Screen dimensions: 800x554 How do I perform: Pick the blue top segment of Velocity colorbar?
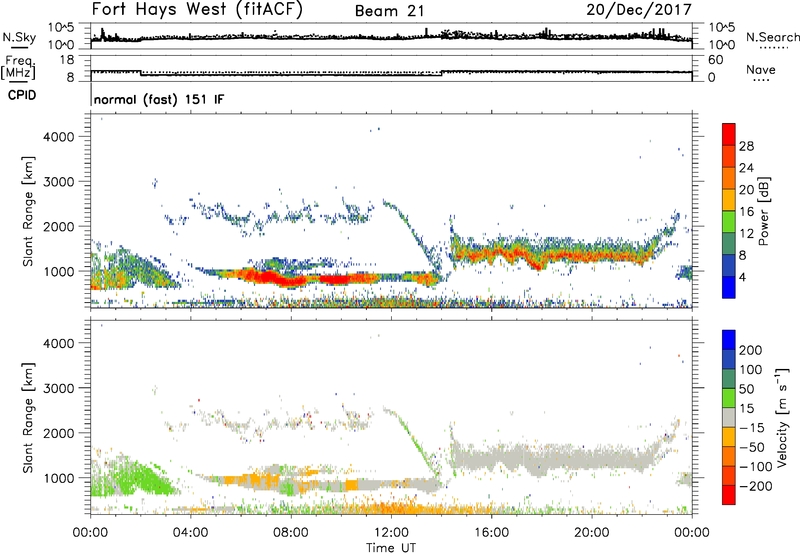[x=729, y=340]
